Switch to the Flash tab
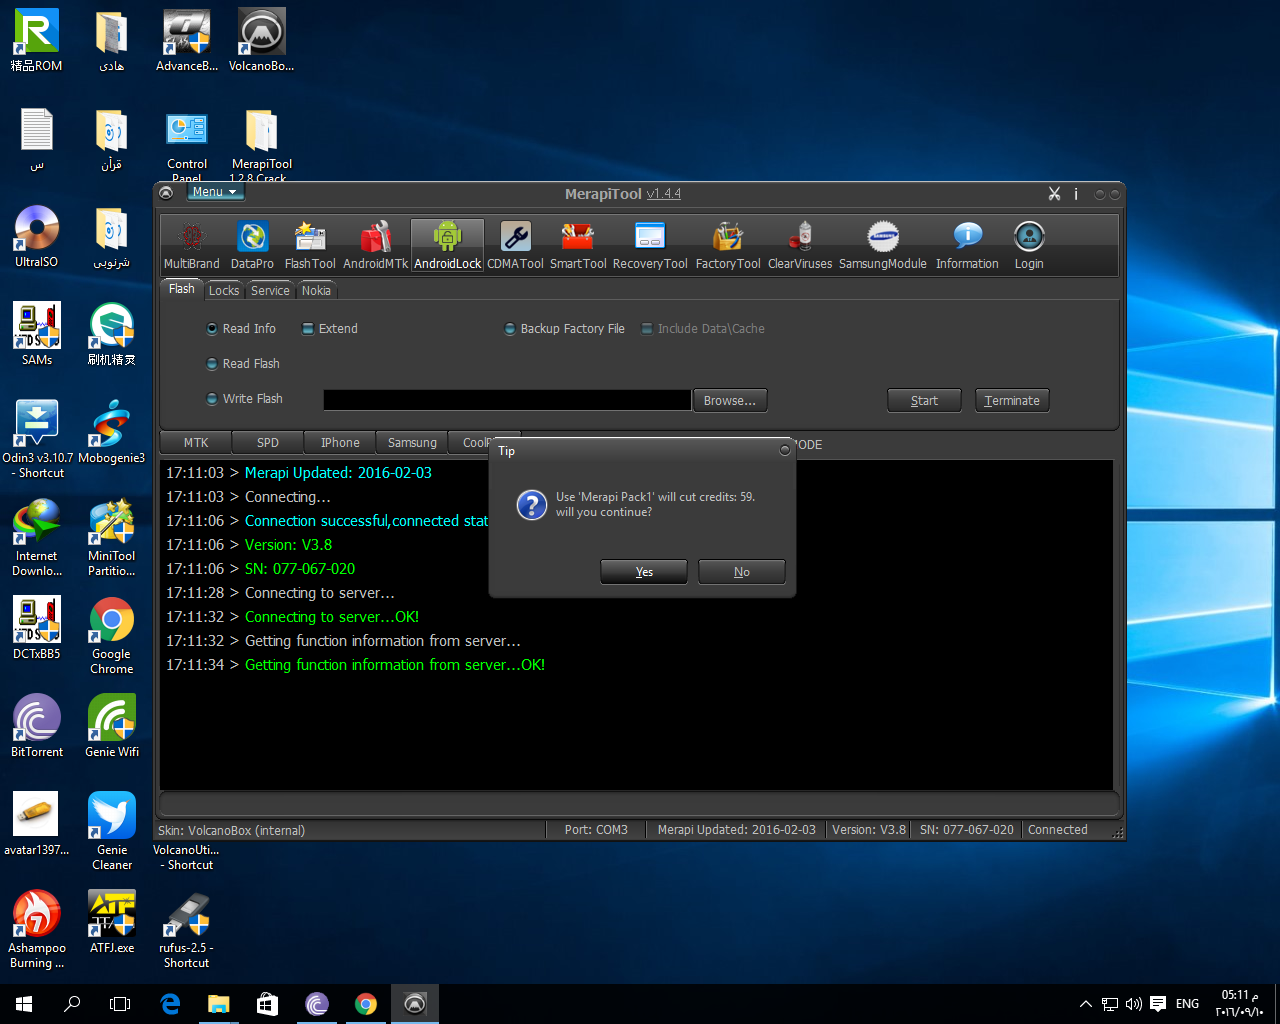The image size is (1280, 1024). point(182,289)
